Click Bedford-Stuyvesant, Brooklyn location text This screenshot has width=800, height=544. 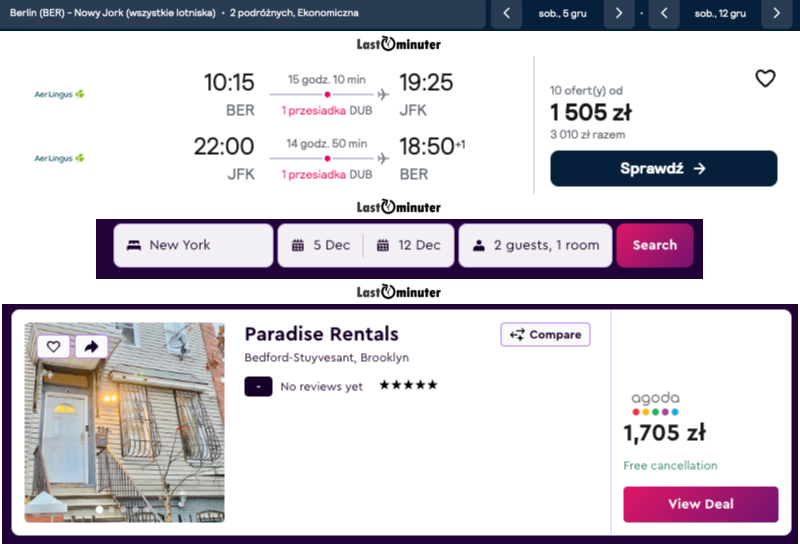[327, 357]
